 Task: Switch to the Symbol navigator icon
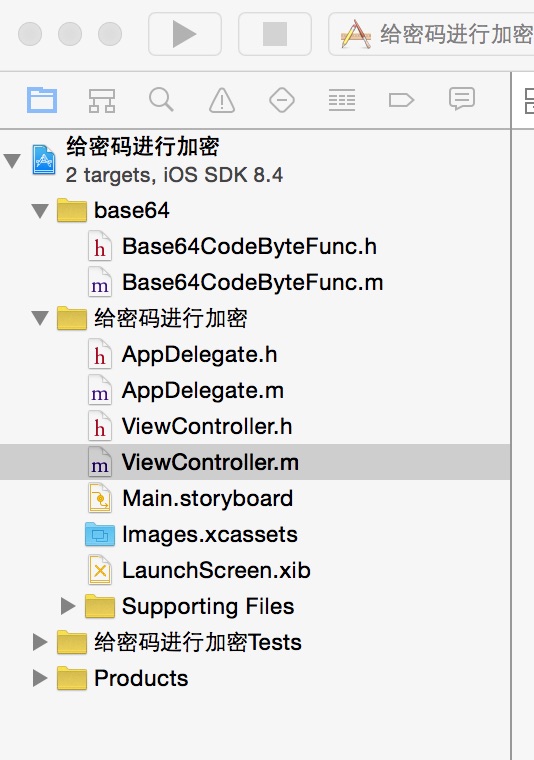click(102, 100)
